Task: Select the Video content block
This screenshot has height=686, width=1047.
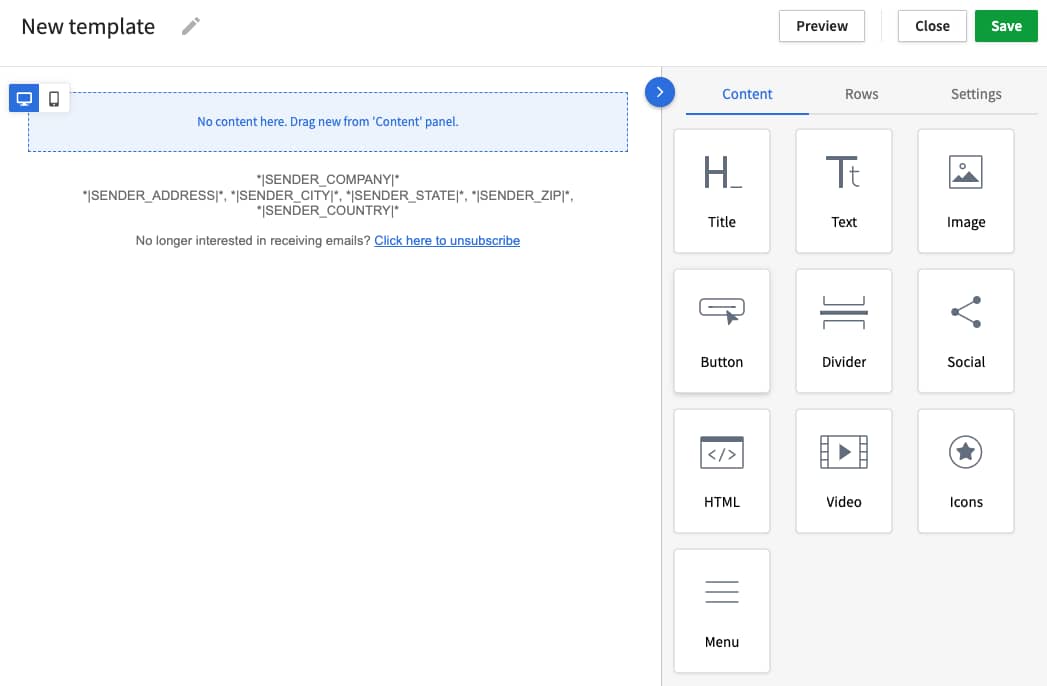Action: [x=844, y=471]
